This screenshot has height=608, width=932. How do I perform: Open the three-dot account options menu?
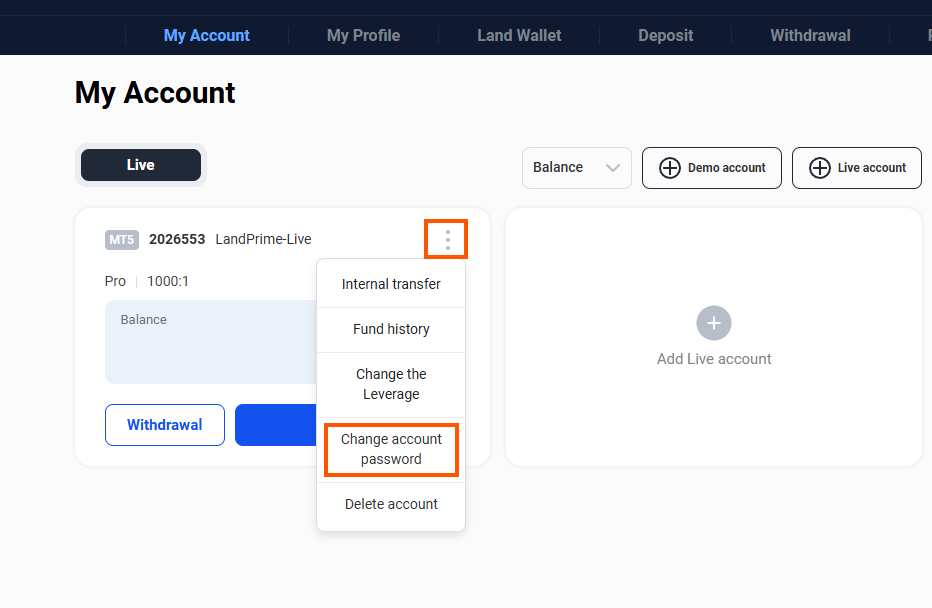[x=447, y=240]
